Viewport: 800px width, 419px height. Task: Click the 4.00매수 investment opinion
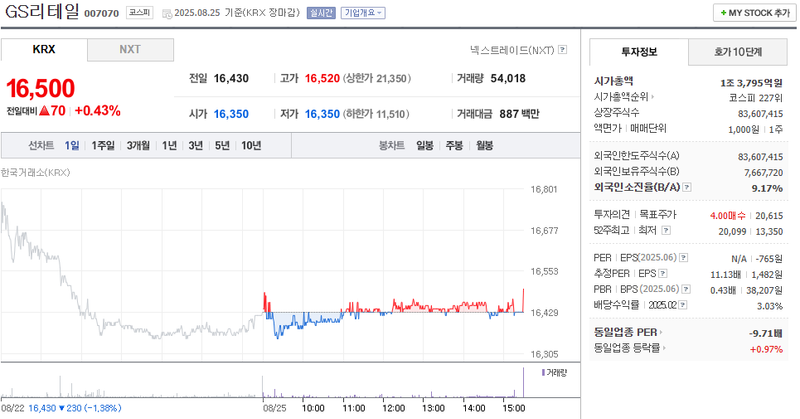pyautogui.click(x=728, y=216)
